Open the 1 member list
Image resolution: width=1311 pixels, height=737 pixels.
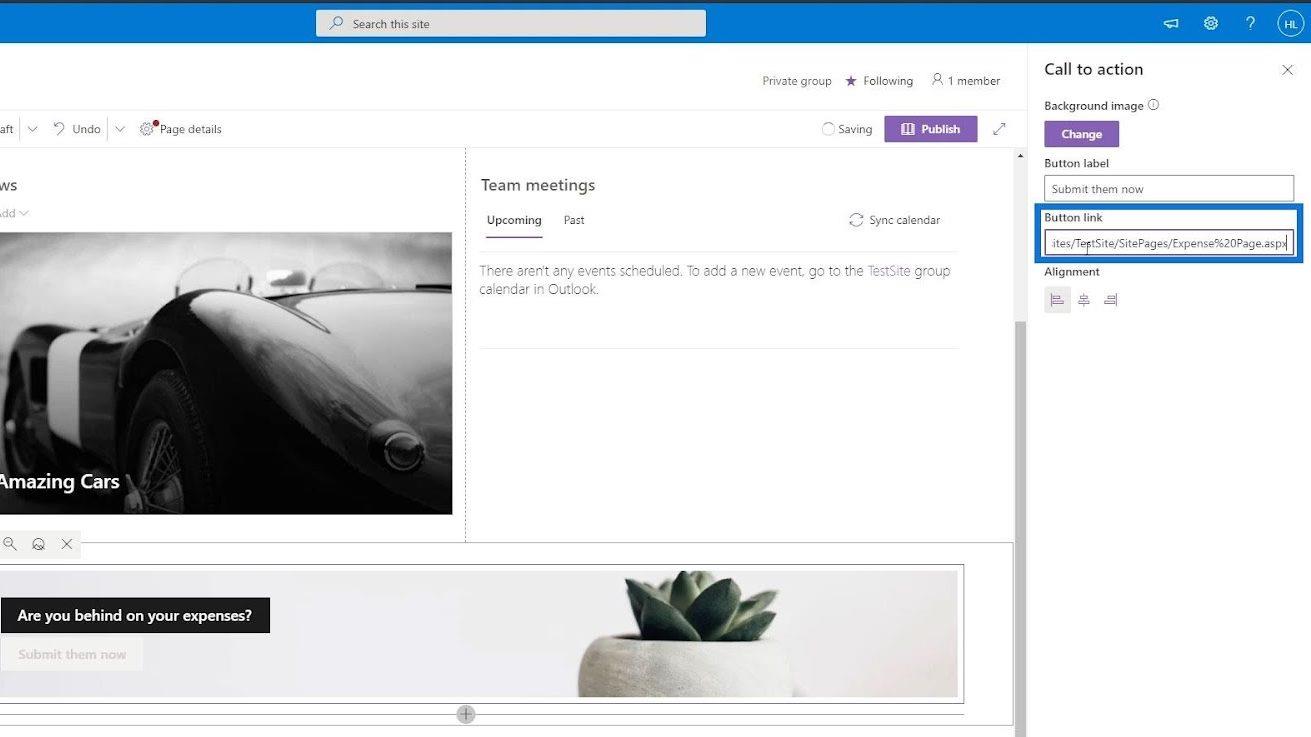click(966, 81)
